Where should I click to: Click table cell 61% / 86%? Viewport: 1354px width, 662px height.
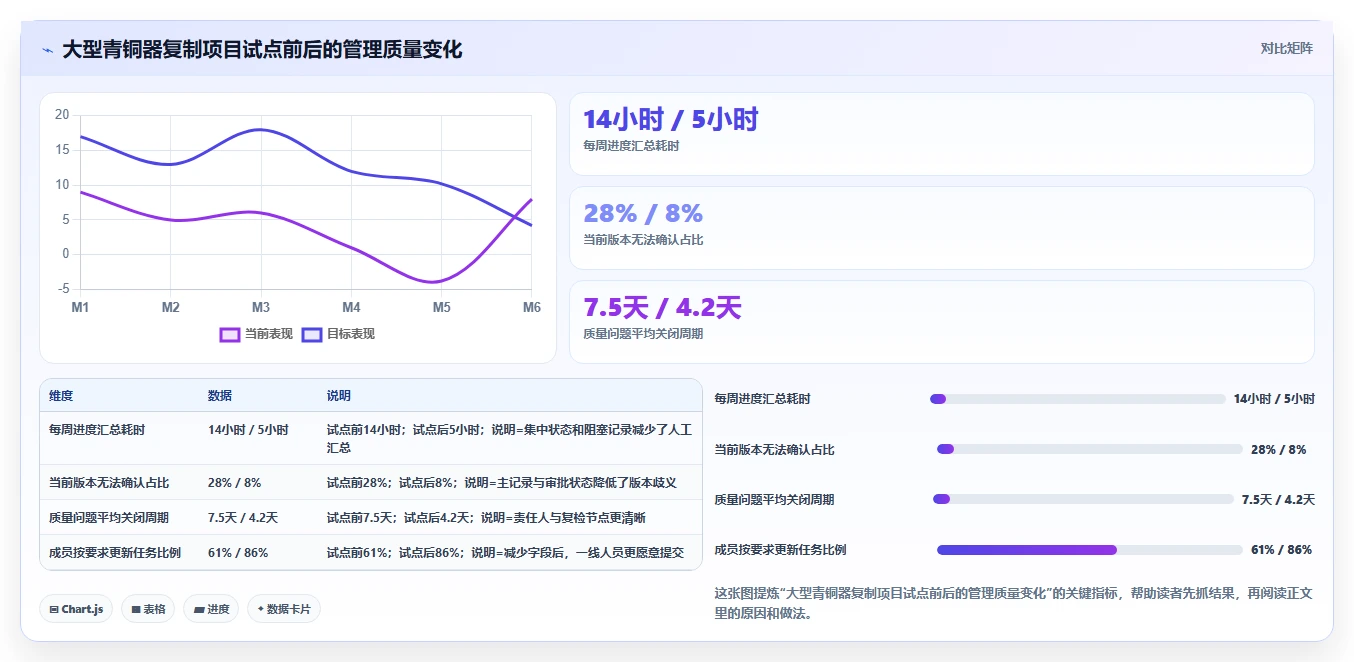pos(238,553)
